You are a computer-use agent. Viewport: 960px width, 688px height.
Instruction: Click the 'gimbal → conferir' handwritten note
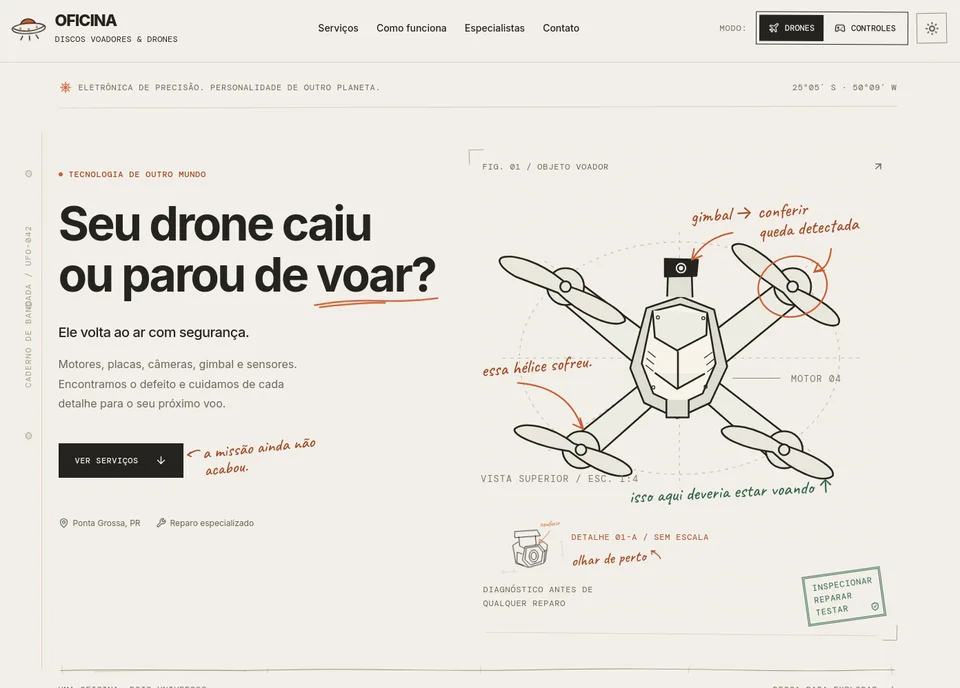point(751,214)
